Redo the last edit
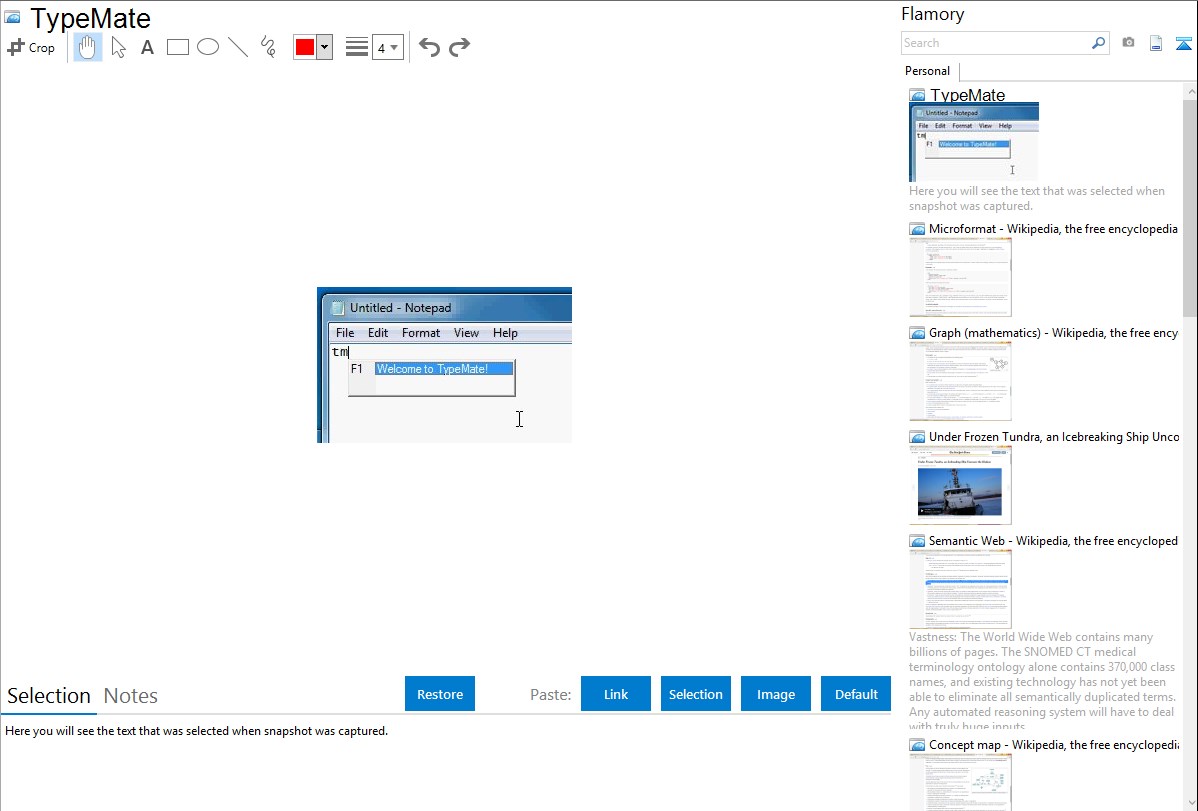Image resolution: width=1198 pixels, height=811 pixels. tap(459, 47)
